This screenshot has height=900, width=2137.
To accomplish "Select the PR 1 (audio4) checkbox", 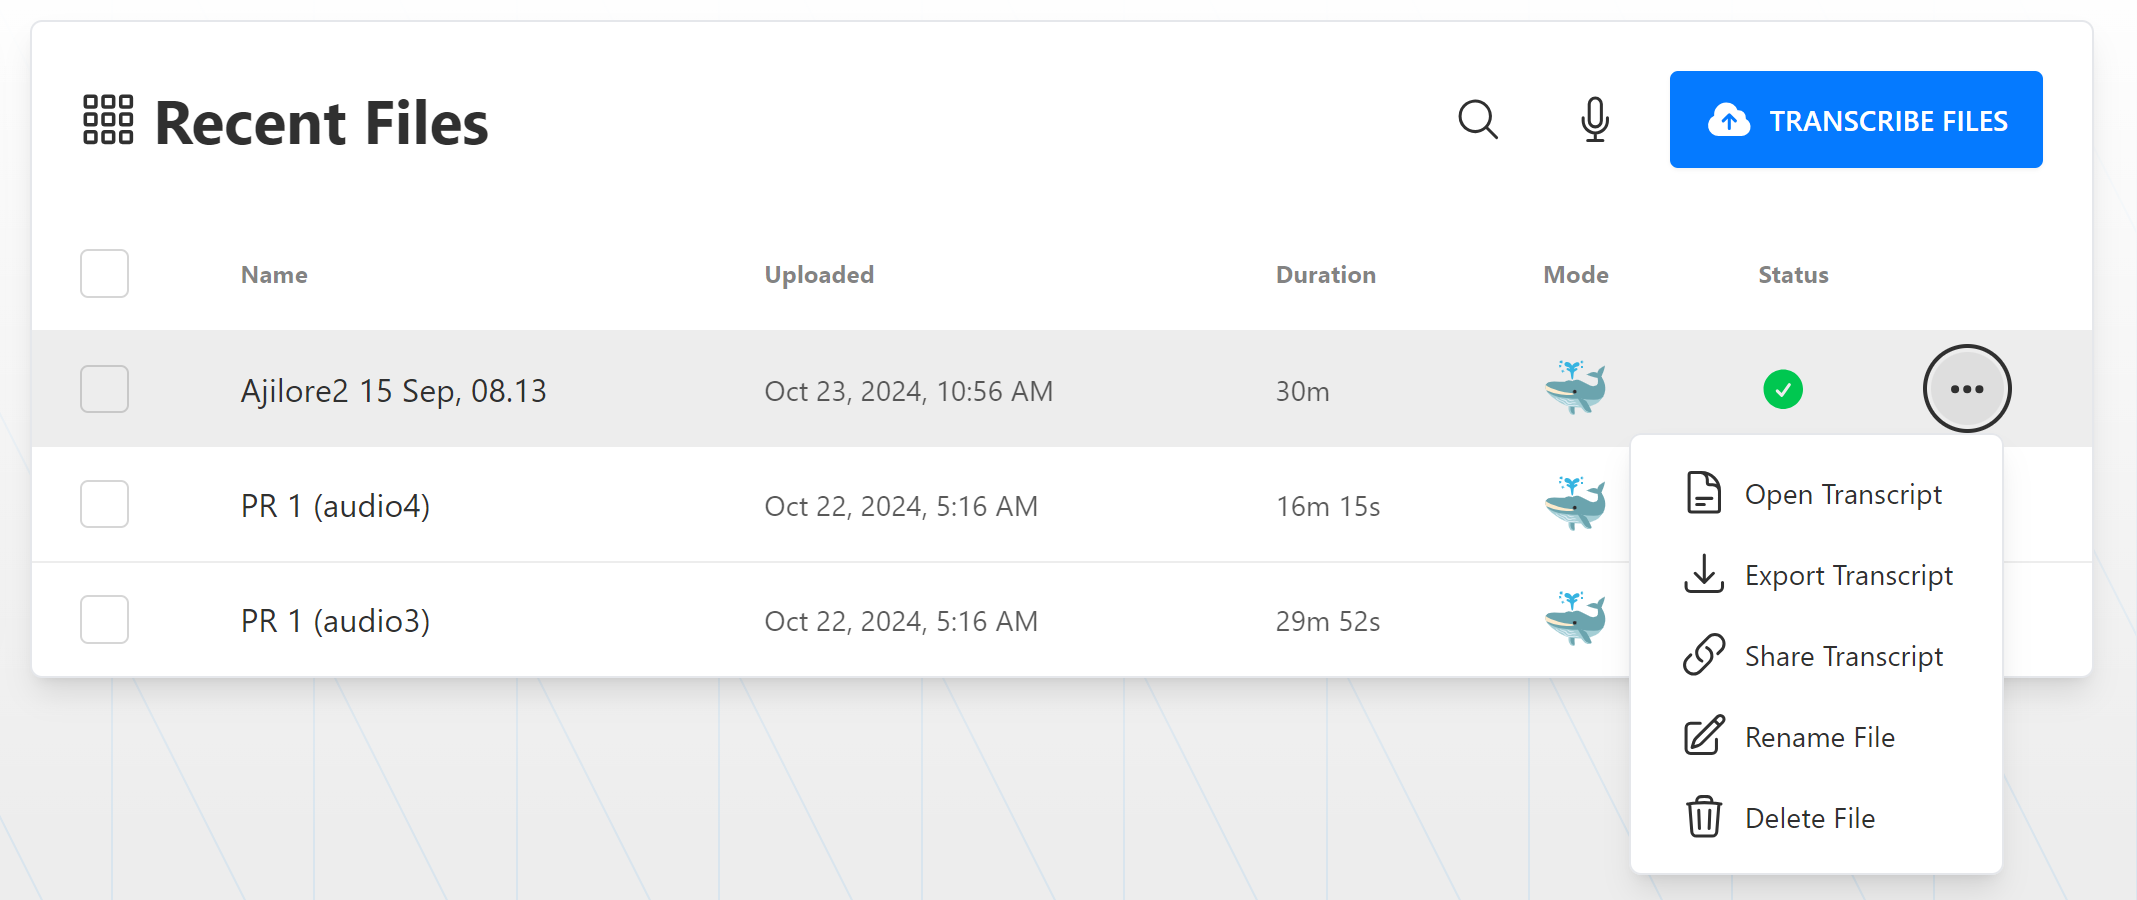I will coord(104,504).
